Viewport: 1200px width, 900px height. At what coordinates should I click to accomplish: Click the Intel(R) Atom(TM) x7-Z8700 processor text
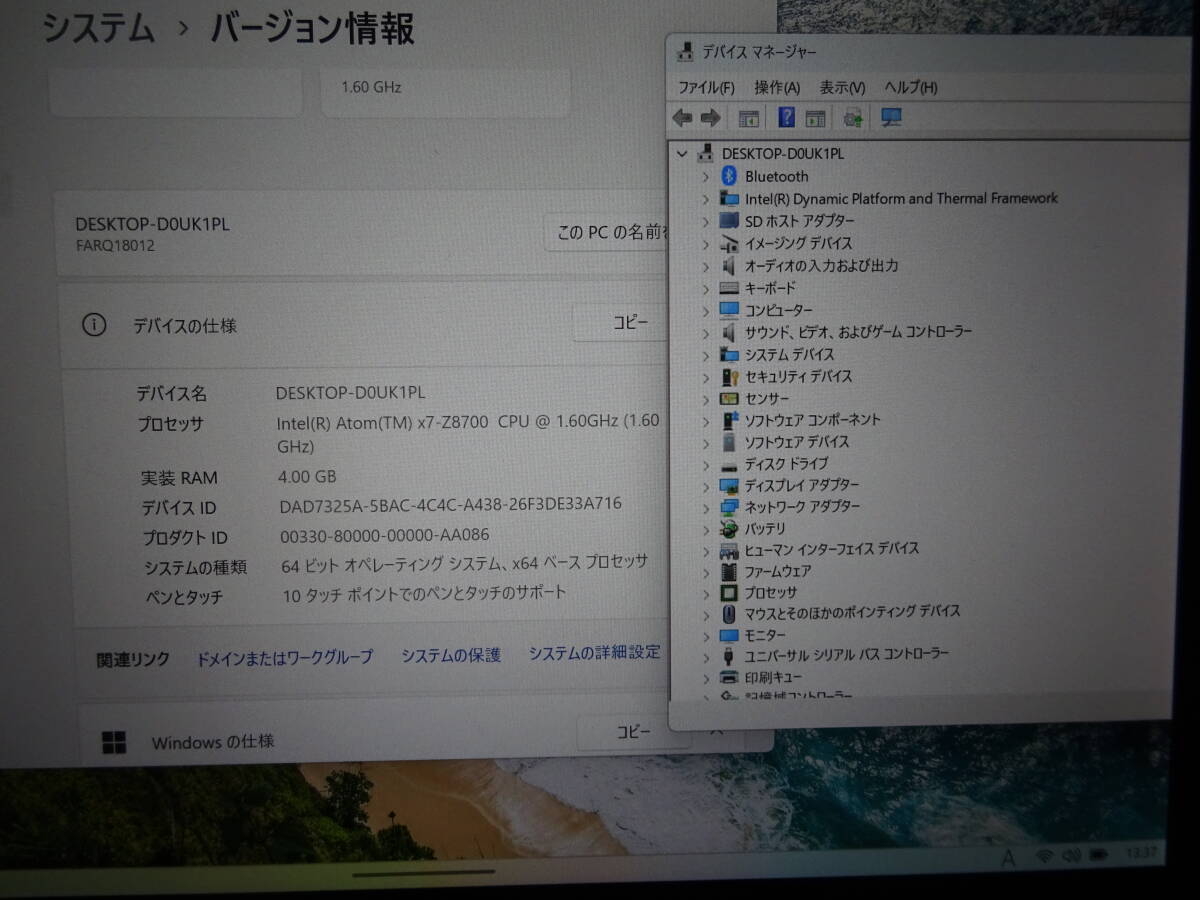click(468, 433)
